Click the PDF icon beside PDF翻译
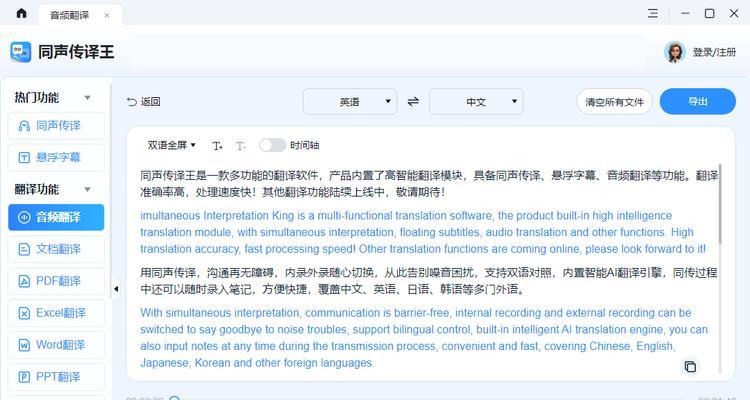This screenshot has width=750, height=400. click(x=24, y=281)
